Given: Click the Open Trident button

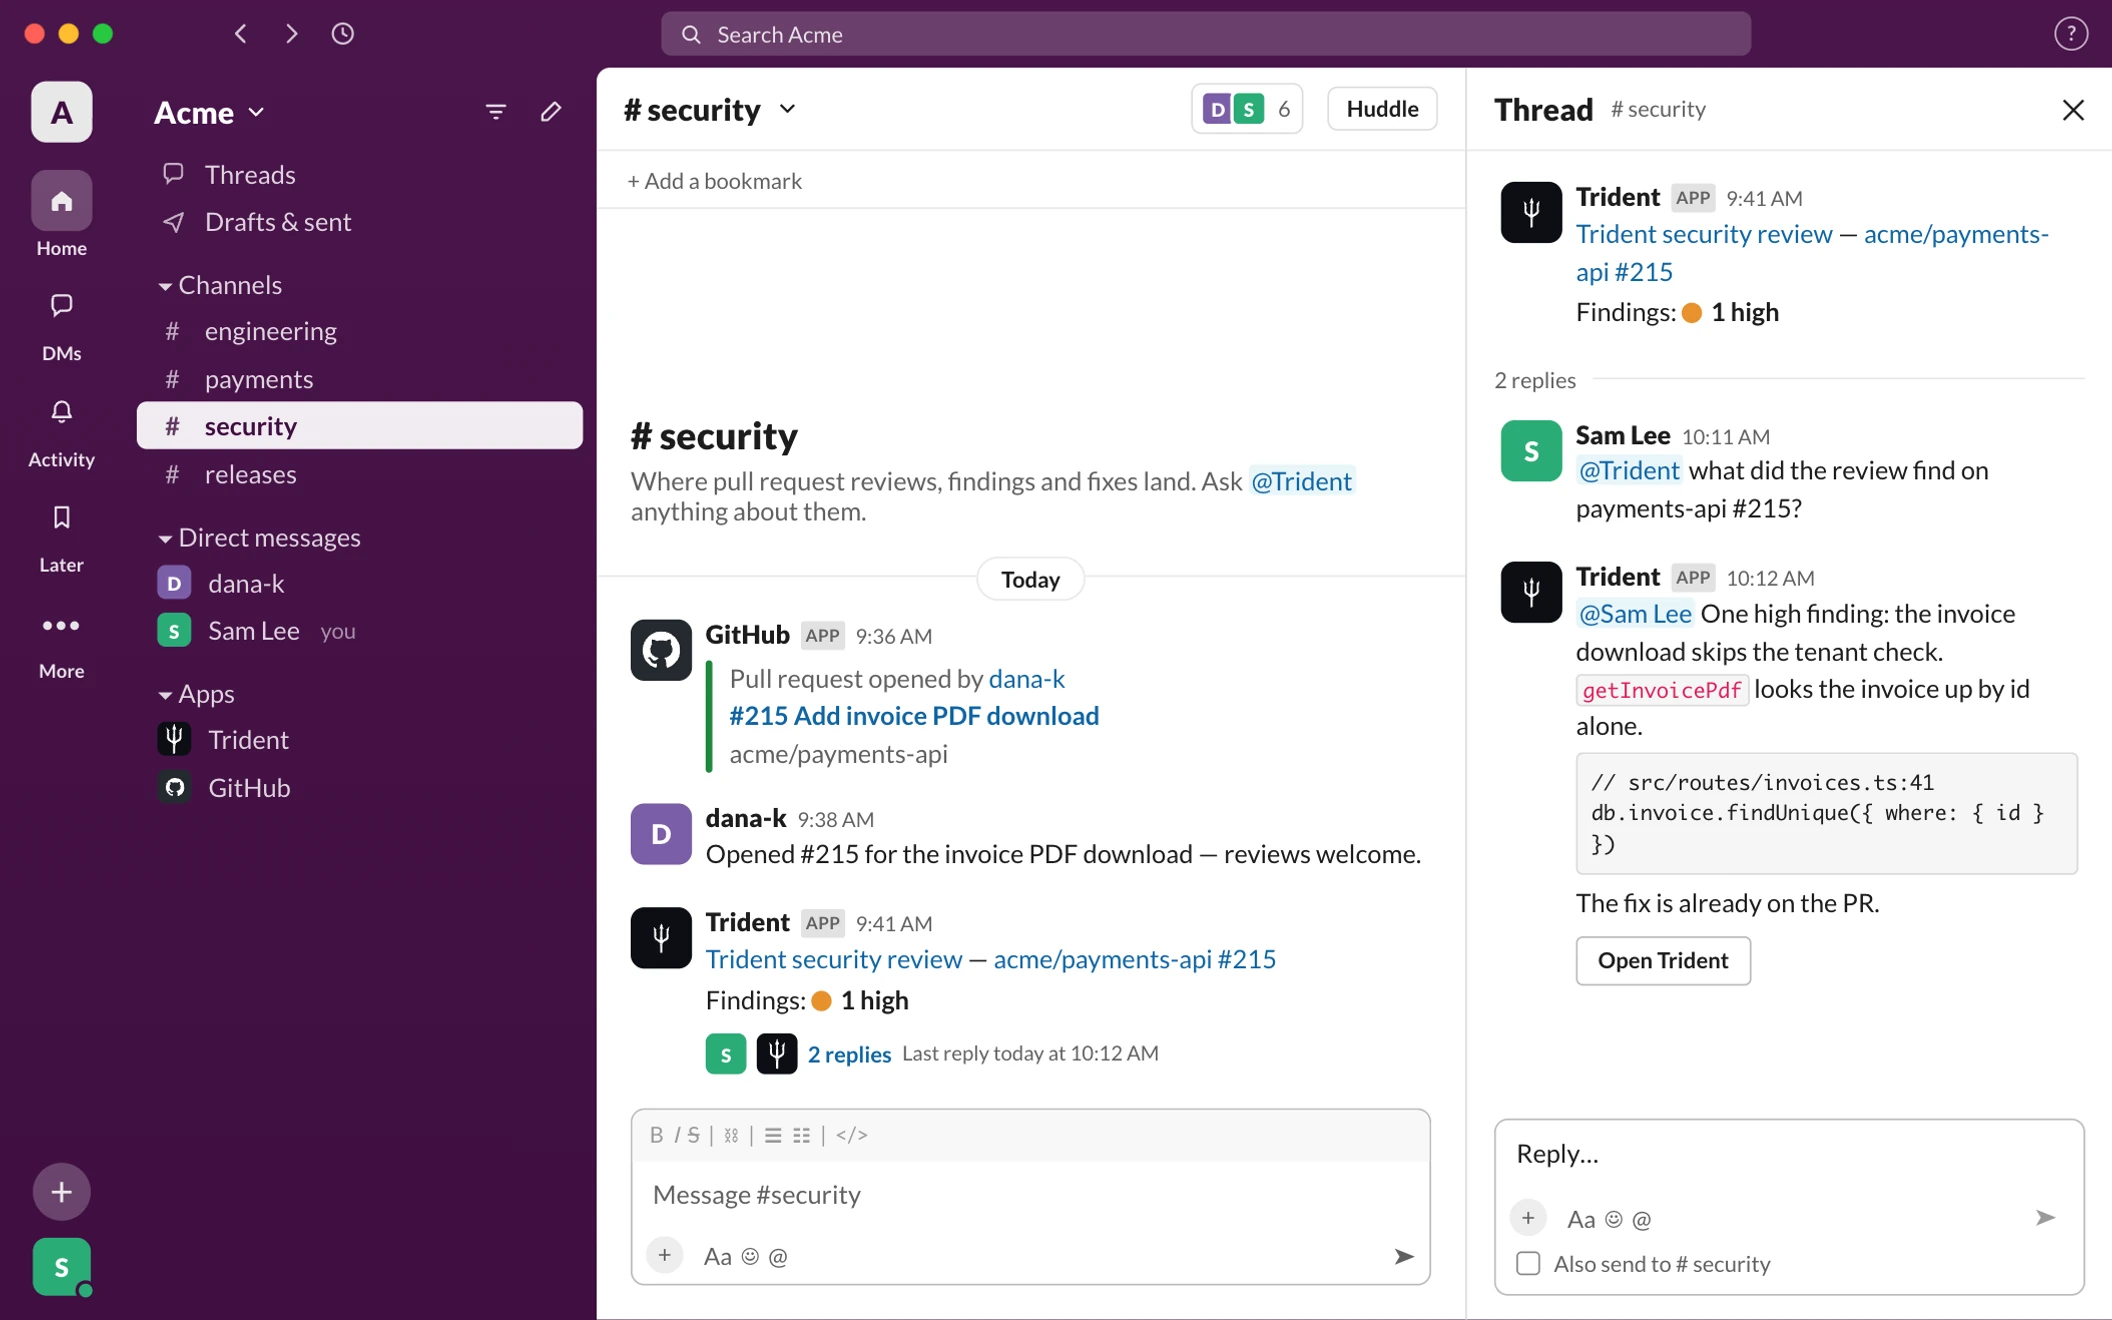Looking at the screenshot, I should (1663, 961).
